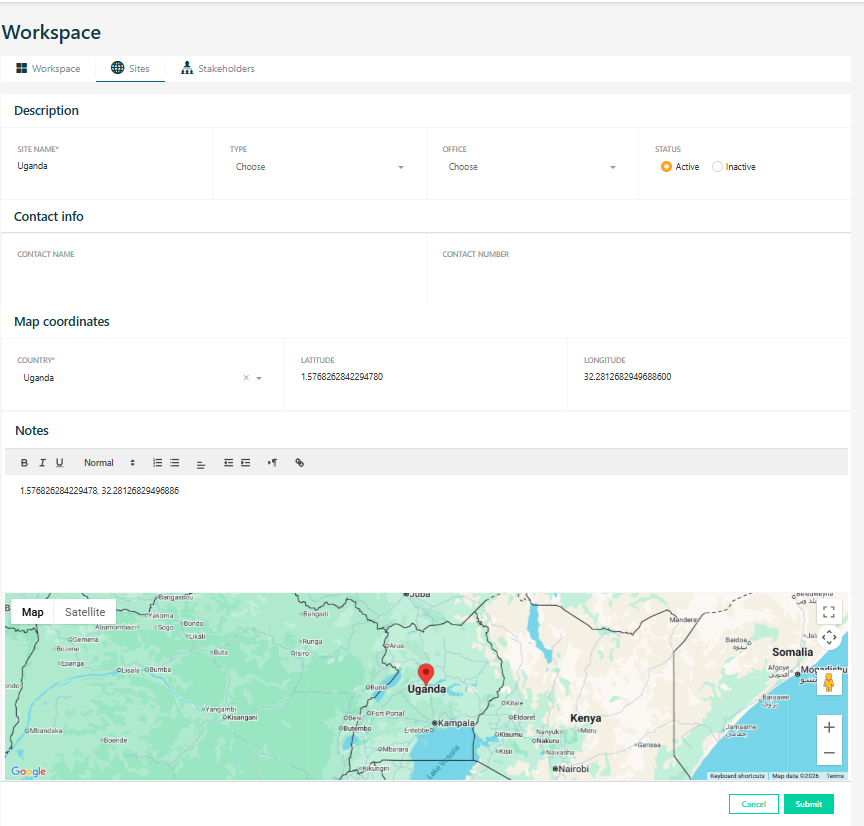
Task: Submit the site form
Action: (x=808, y=804)
